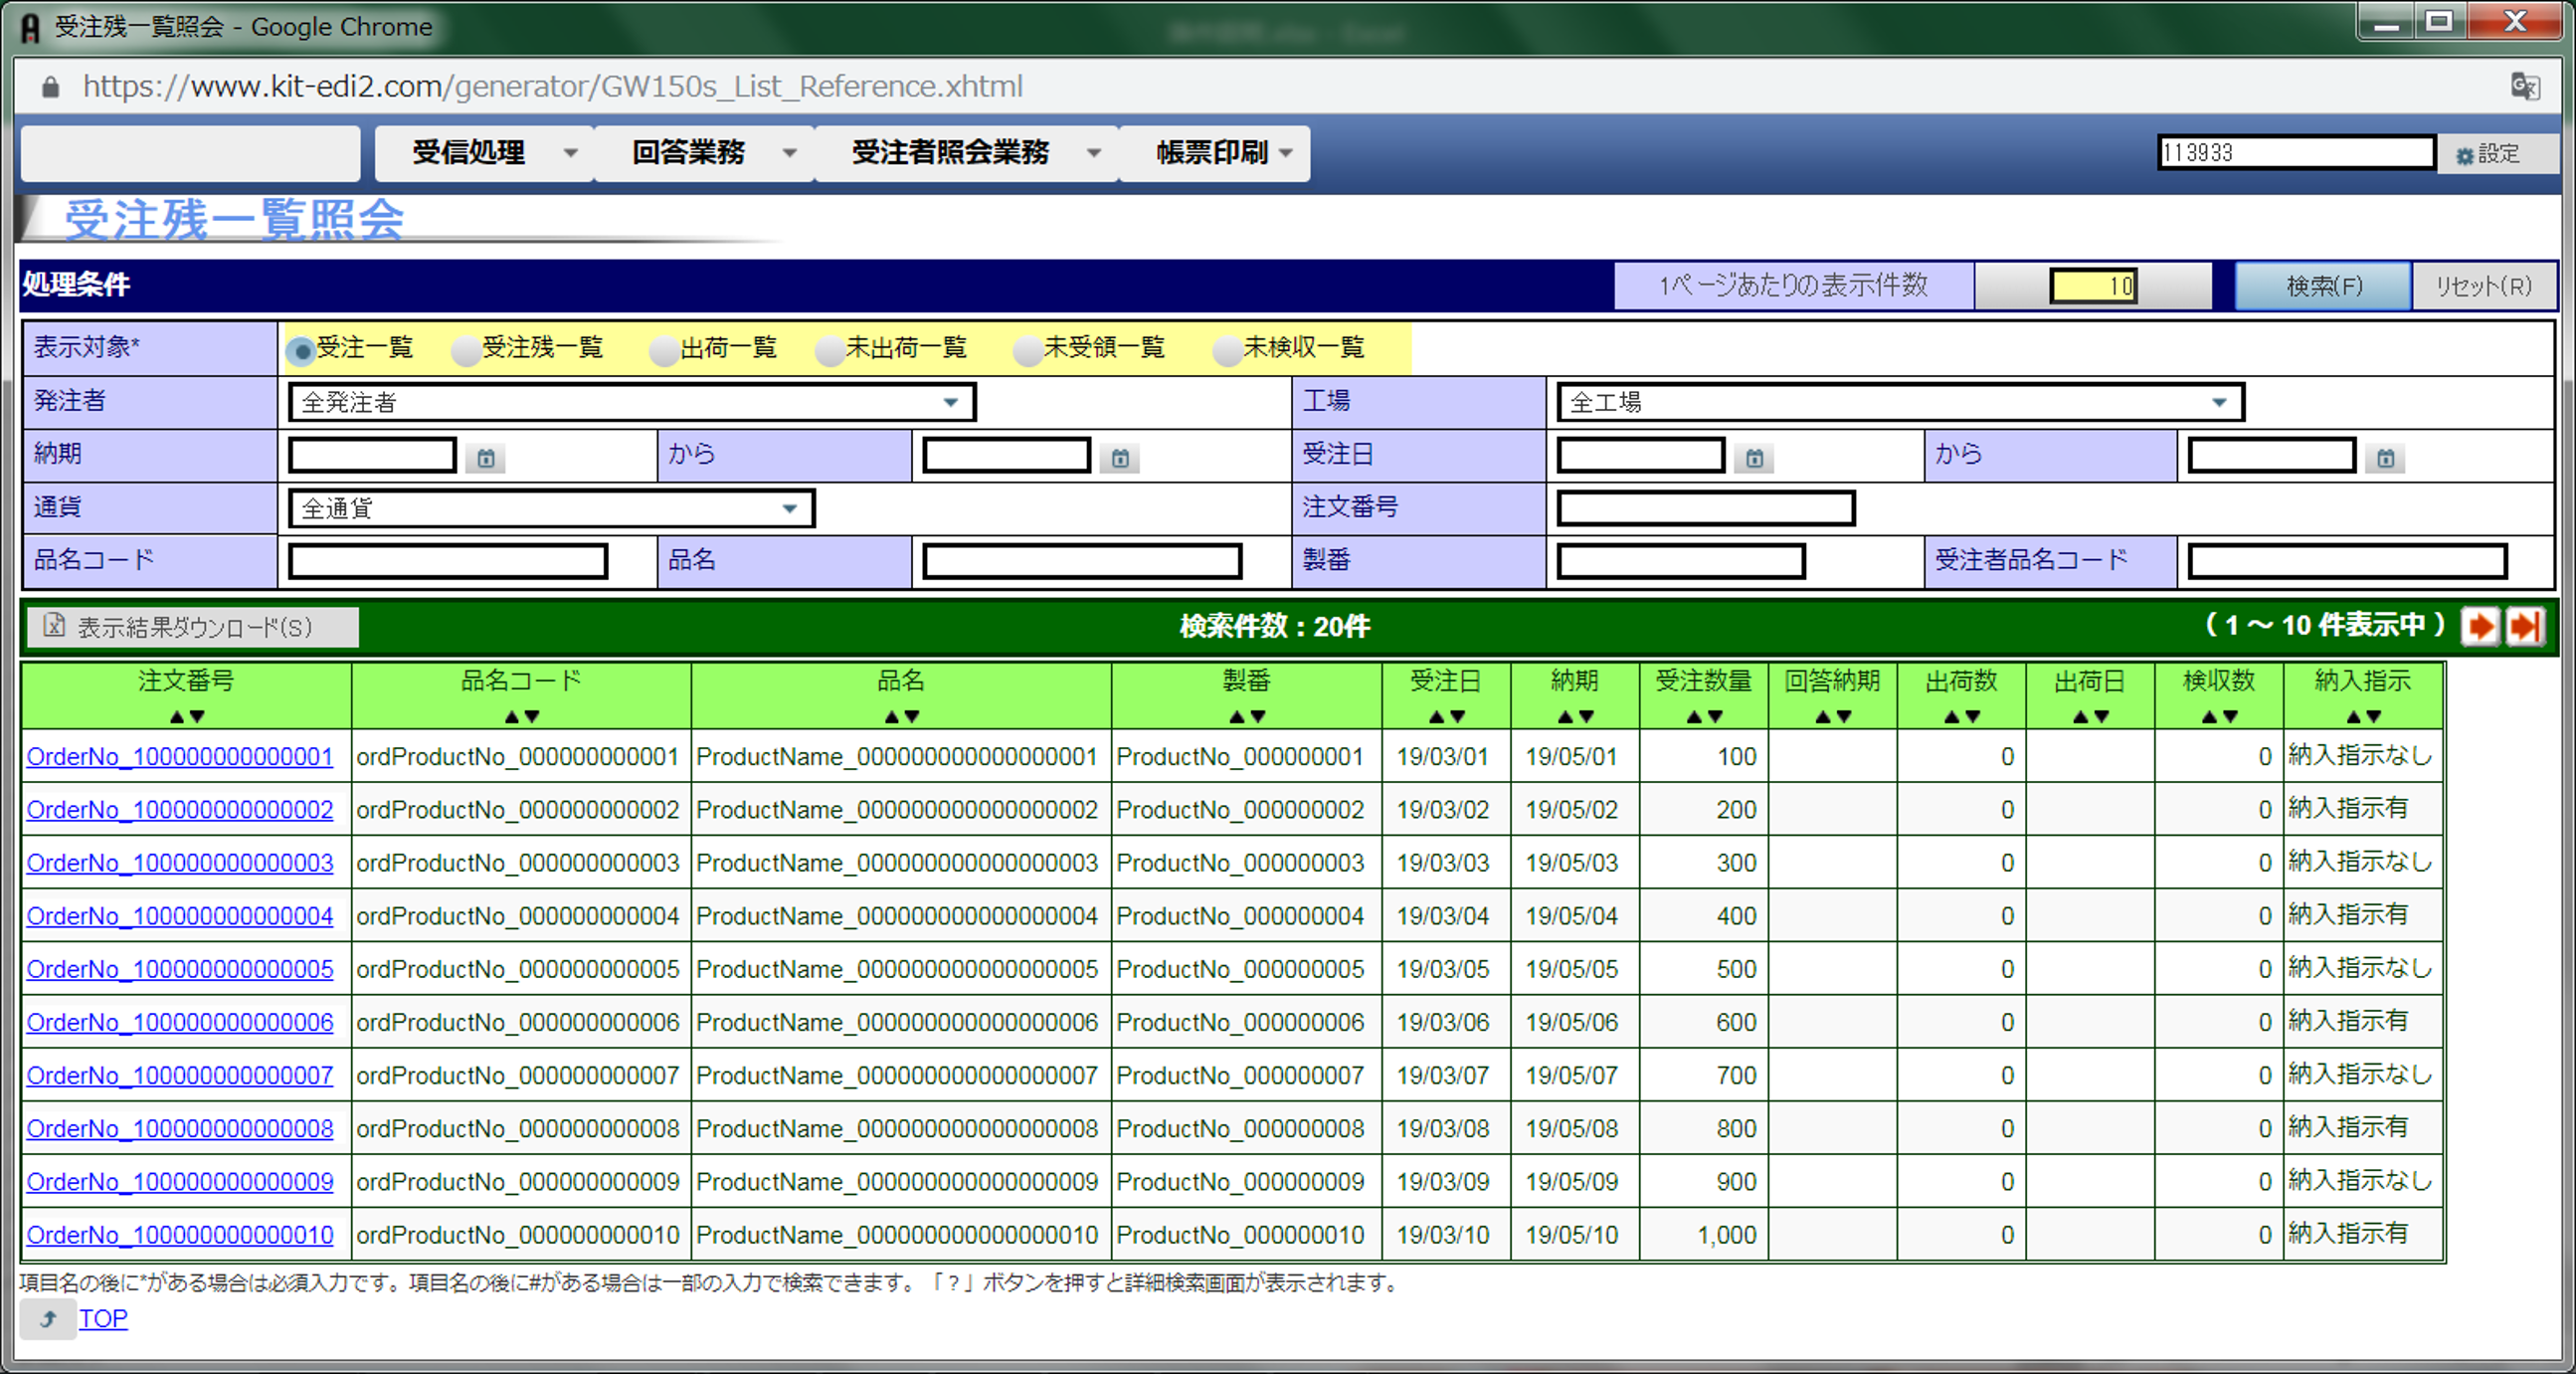Screen dimensions: 2576x1374
Task: Go to next page with red arrow icon
Action: click(2479, 626)
